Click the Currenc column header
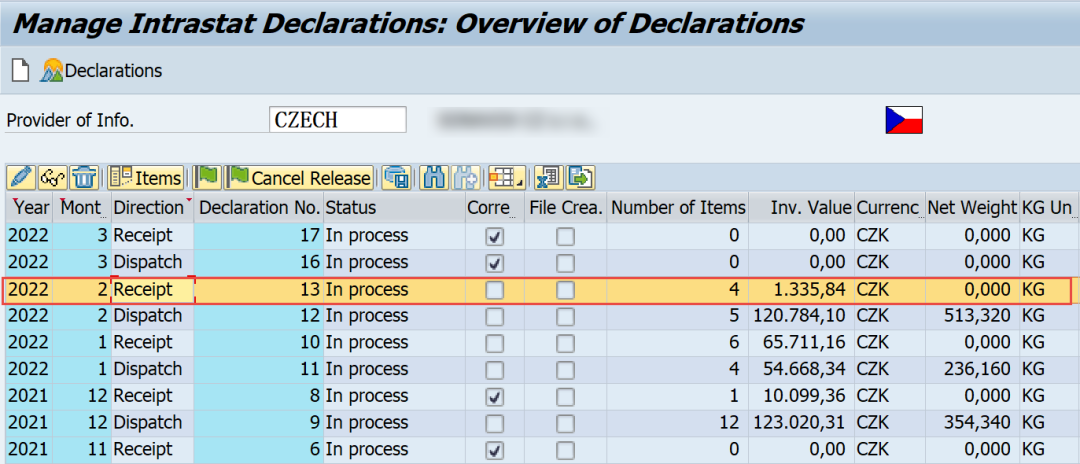Screen dimensions: 1080x464 pyautogui.click(x=889, y=207)
